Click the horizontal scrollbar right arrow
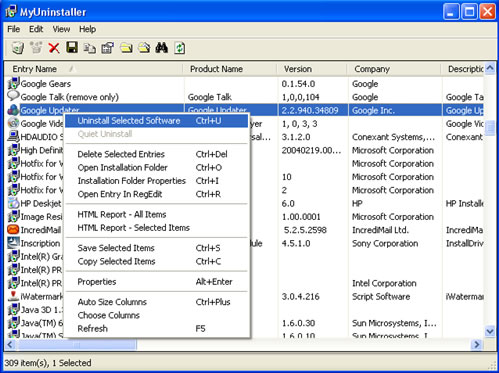The width and height of the screenshot is (499, 373). (x=477, y=344)
